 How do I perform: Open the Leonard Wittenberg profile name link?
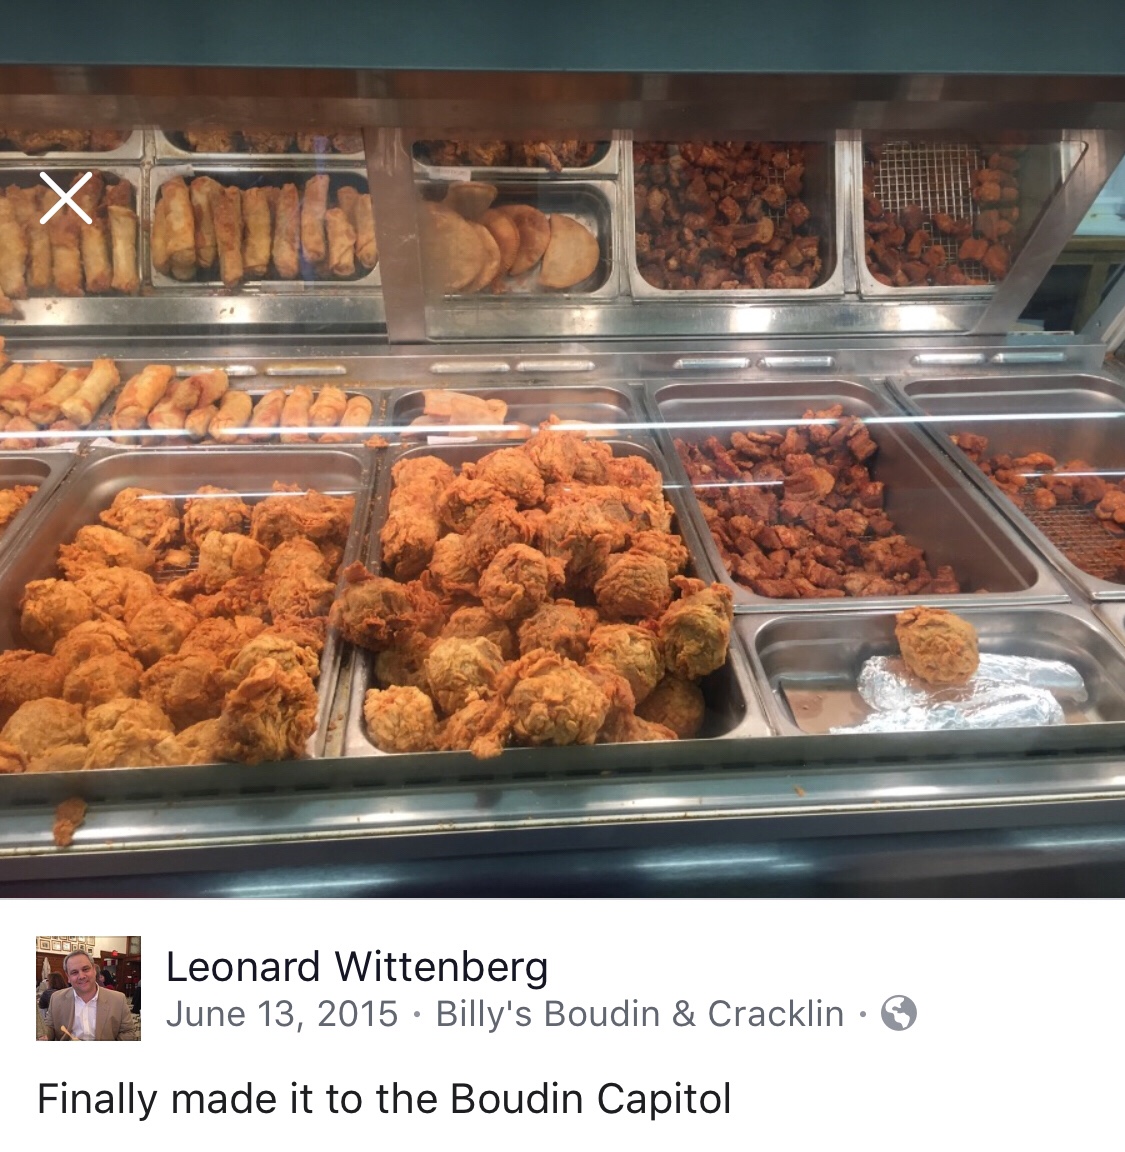(357, 966)
